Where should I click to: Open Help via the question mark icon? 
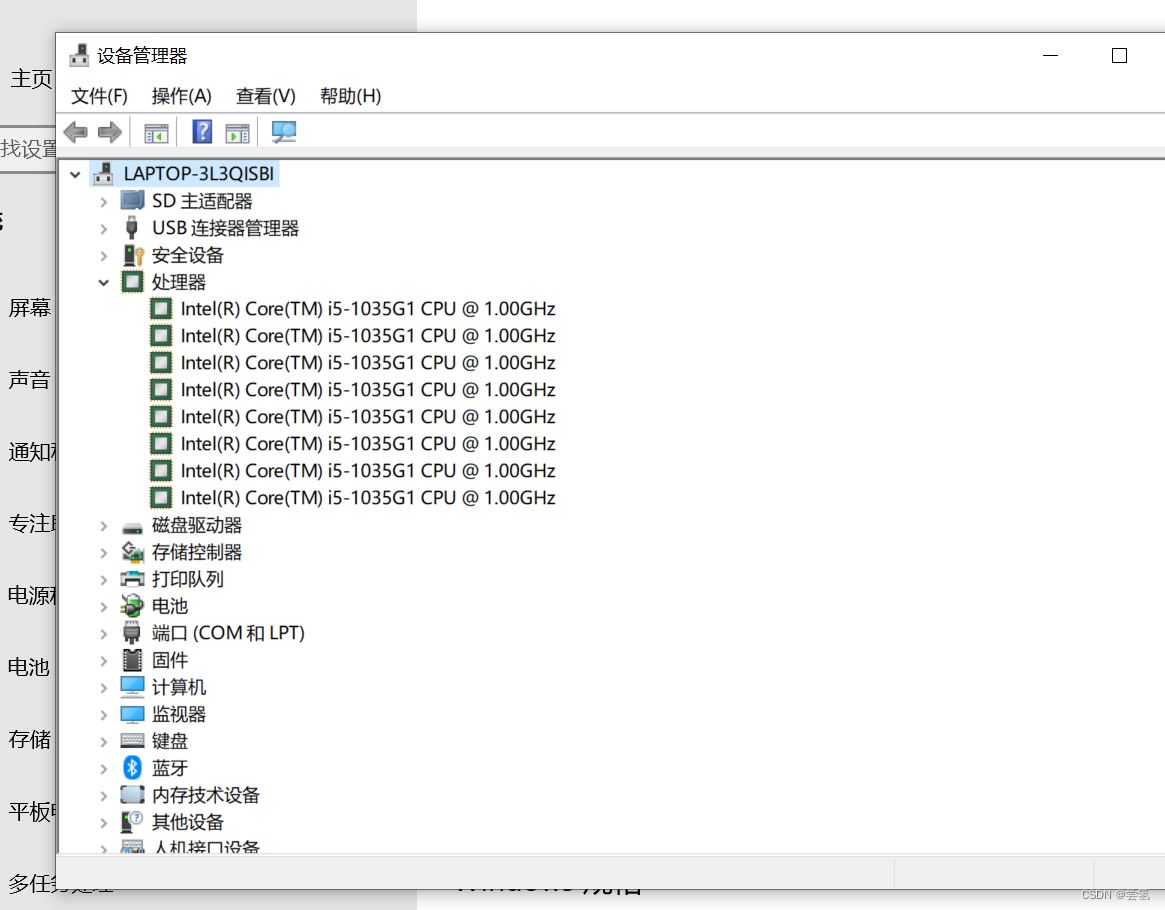(x=201, y=131)
